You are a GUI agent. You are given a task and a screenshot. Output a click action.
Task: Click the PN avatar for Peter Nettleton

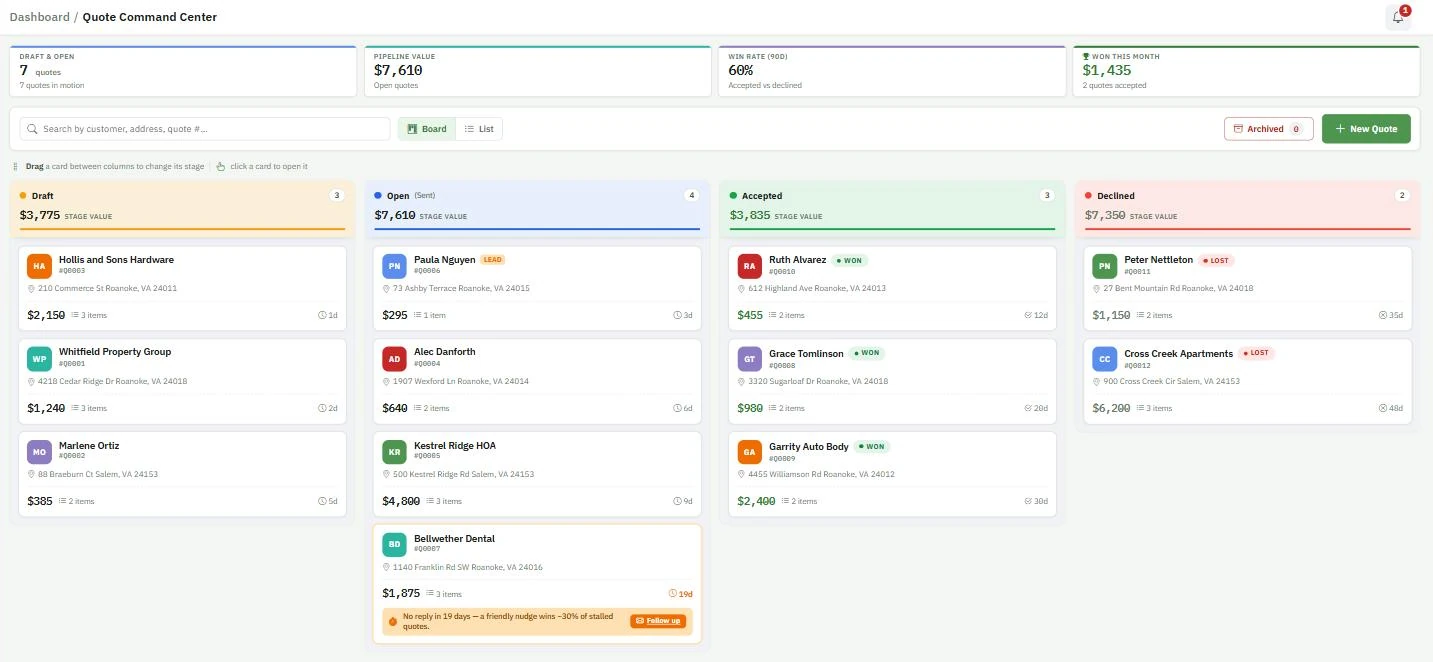[x=1105, y=266]
